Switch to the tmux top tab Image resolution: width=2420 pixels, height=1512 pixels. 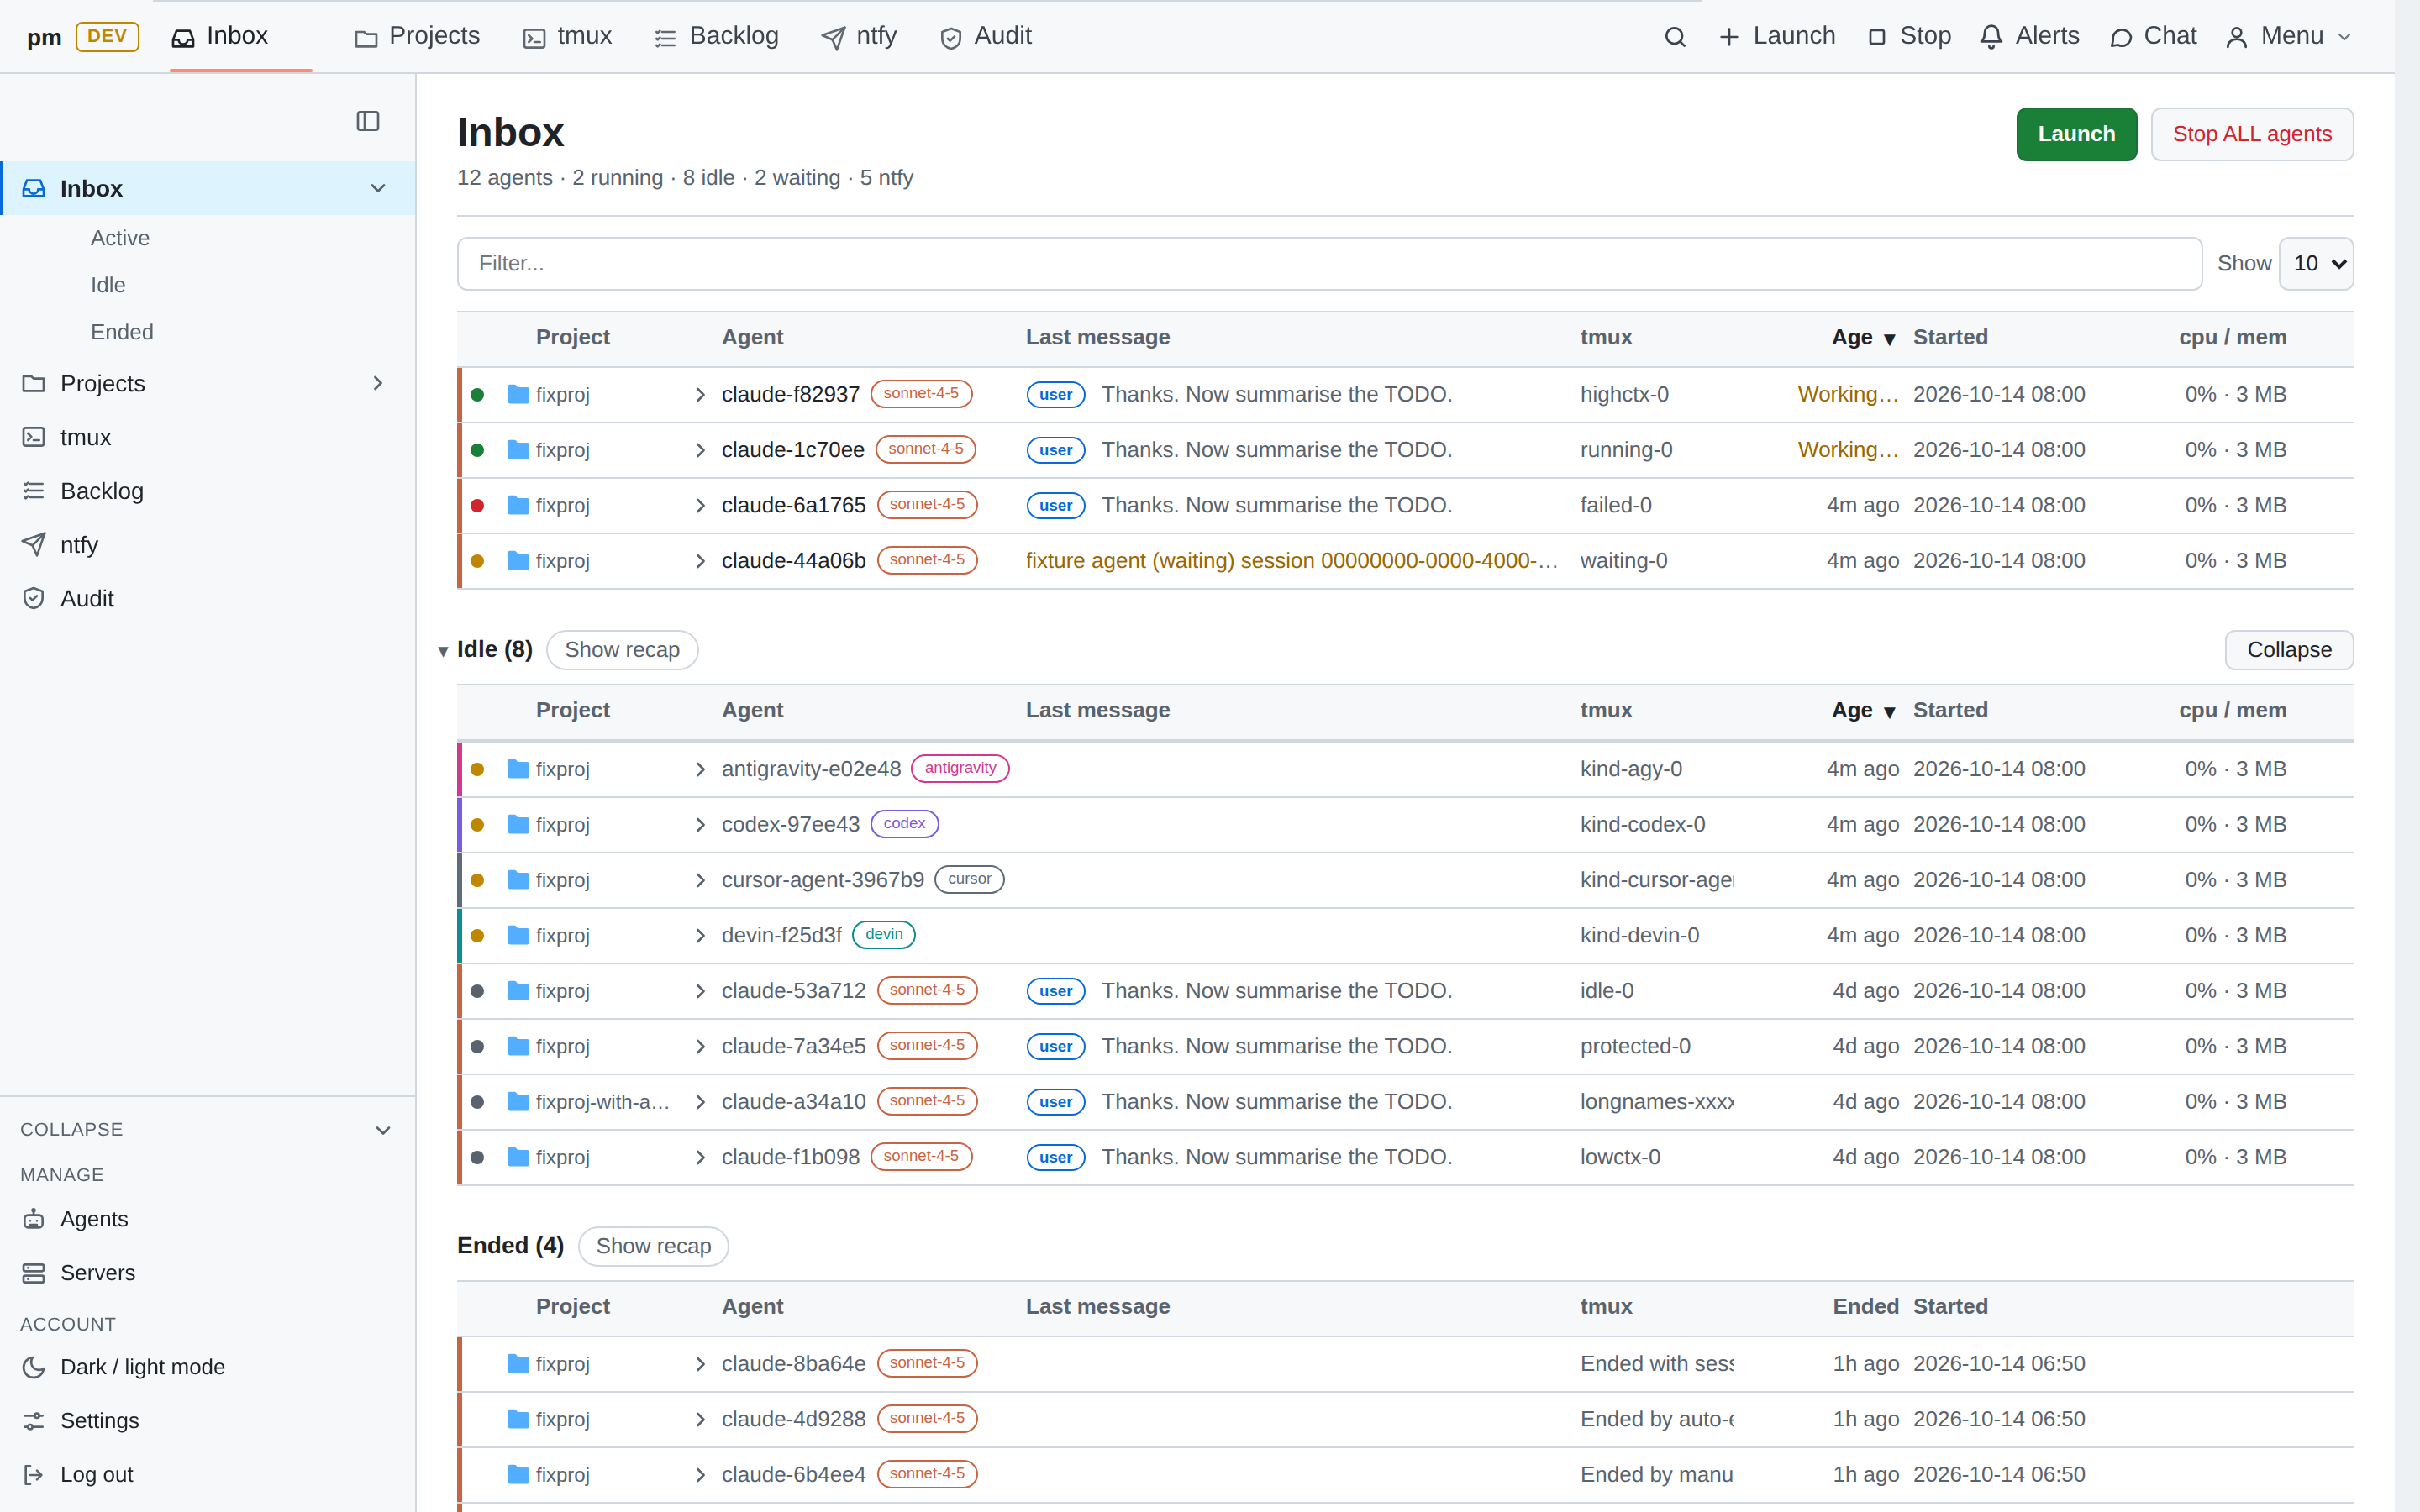click(x=567, y=37)
